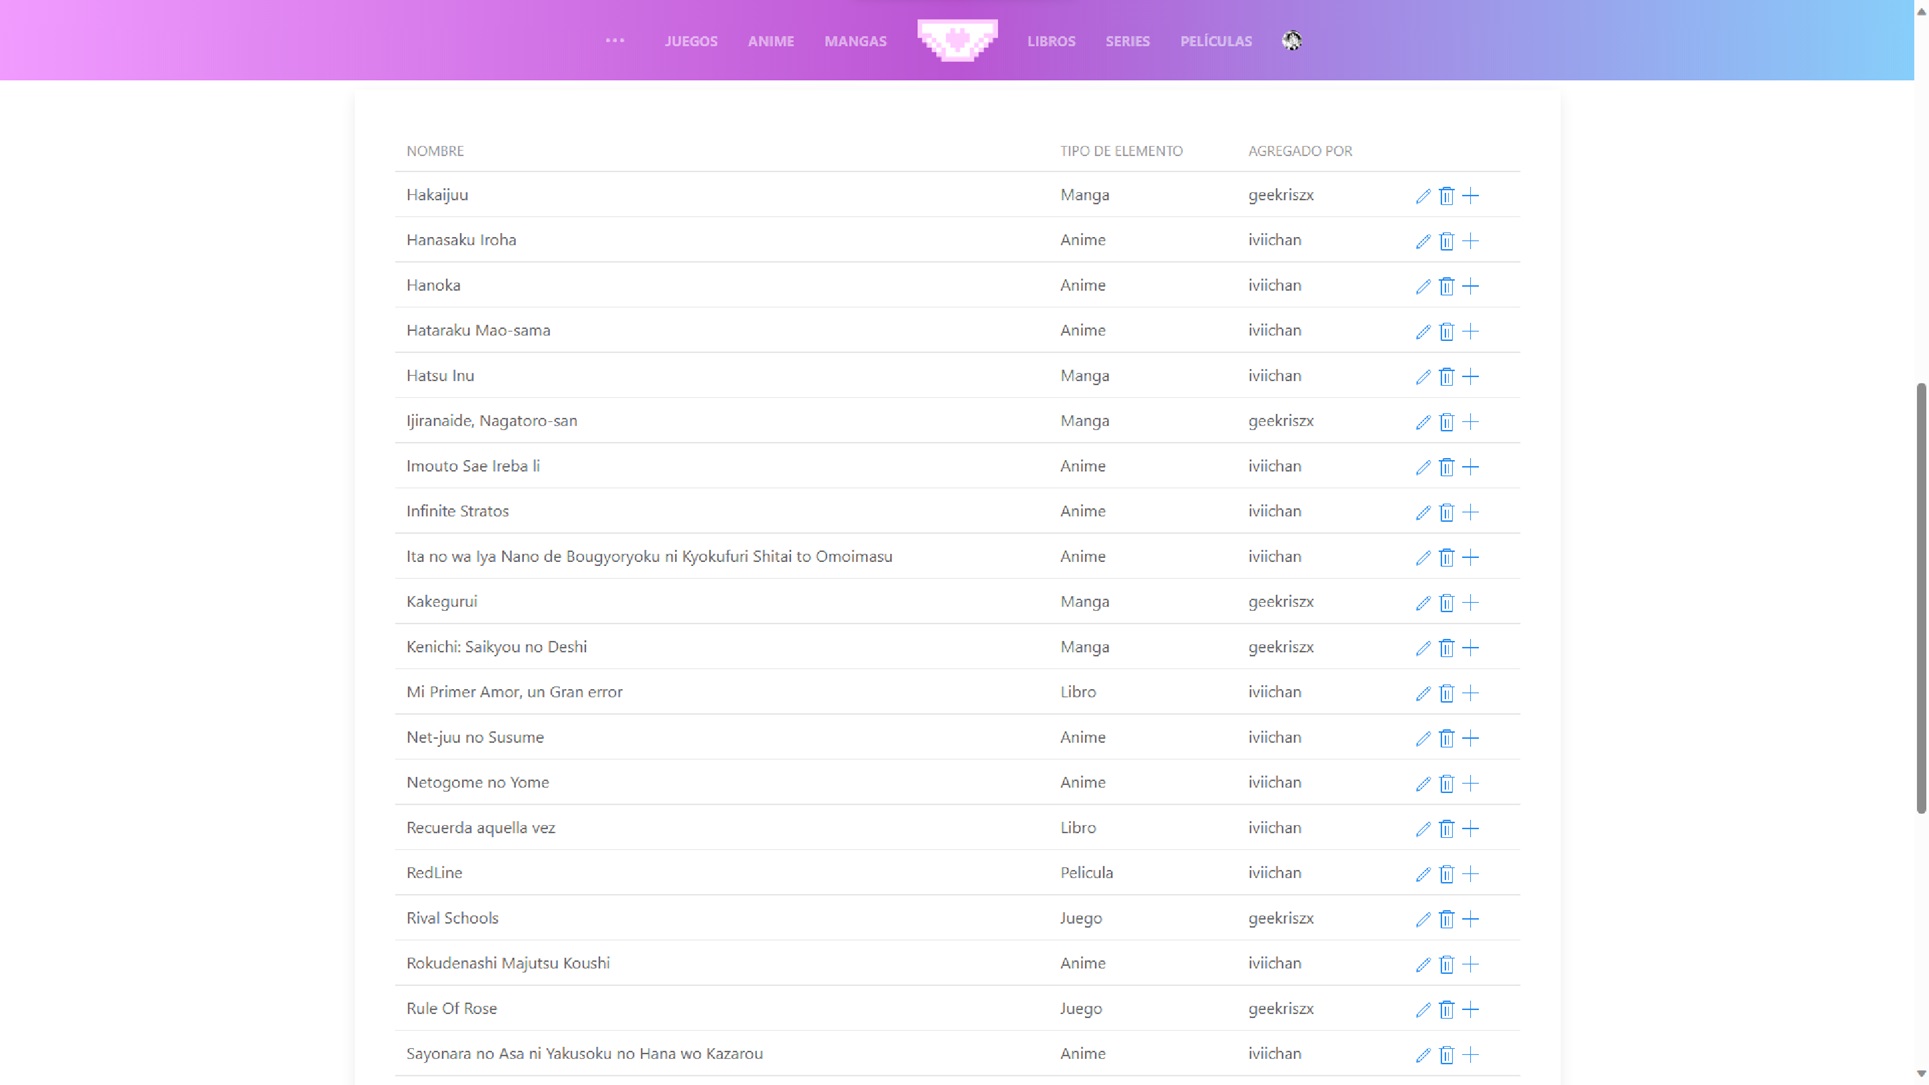Click the SERIES navigation link
Screen dimensions: 1929x1085
(1127, 41)
